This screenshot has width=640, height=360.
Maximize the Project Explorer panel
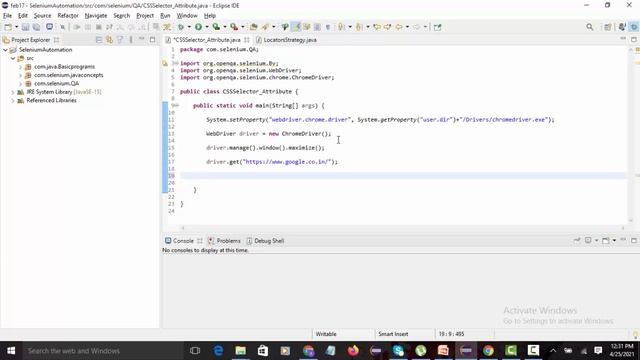point(153,40)
